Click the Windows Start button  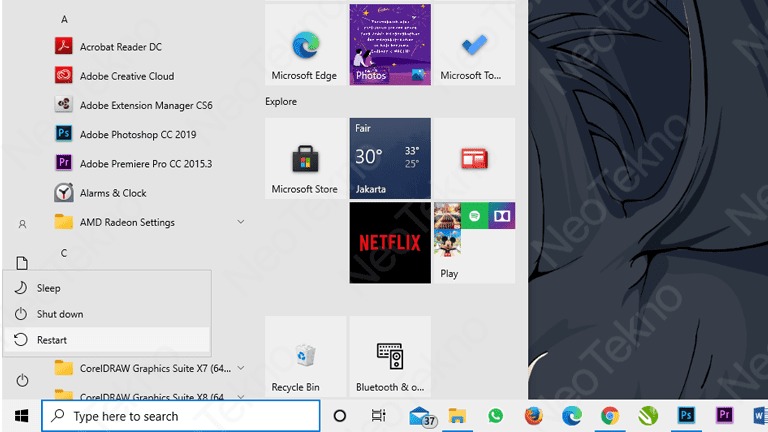click(x=22, y=416)
